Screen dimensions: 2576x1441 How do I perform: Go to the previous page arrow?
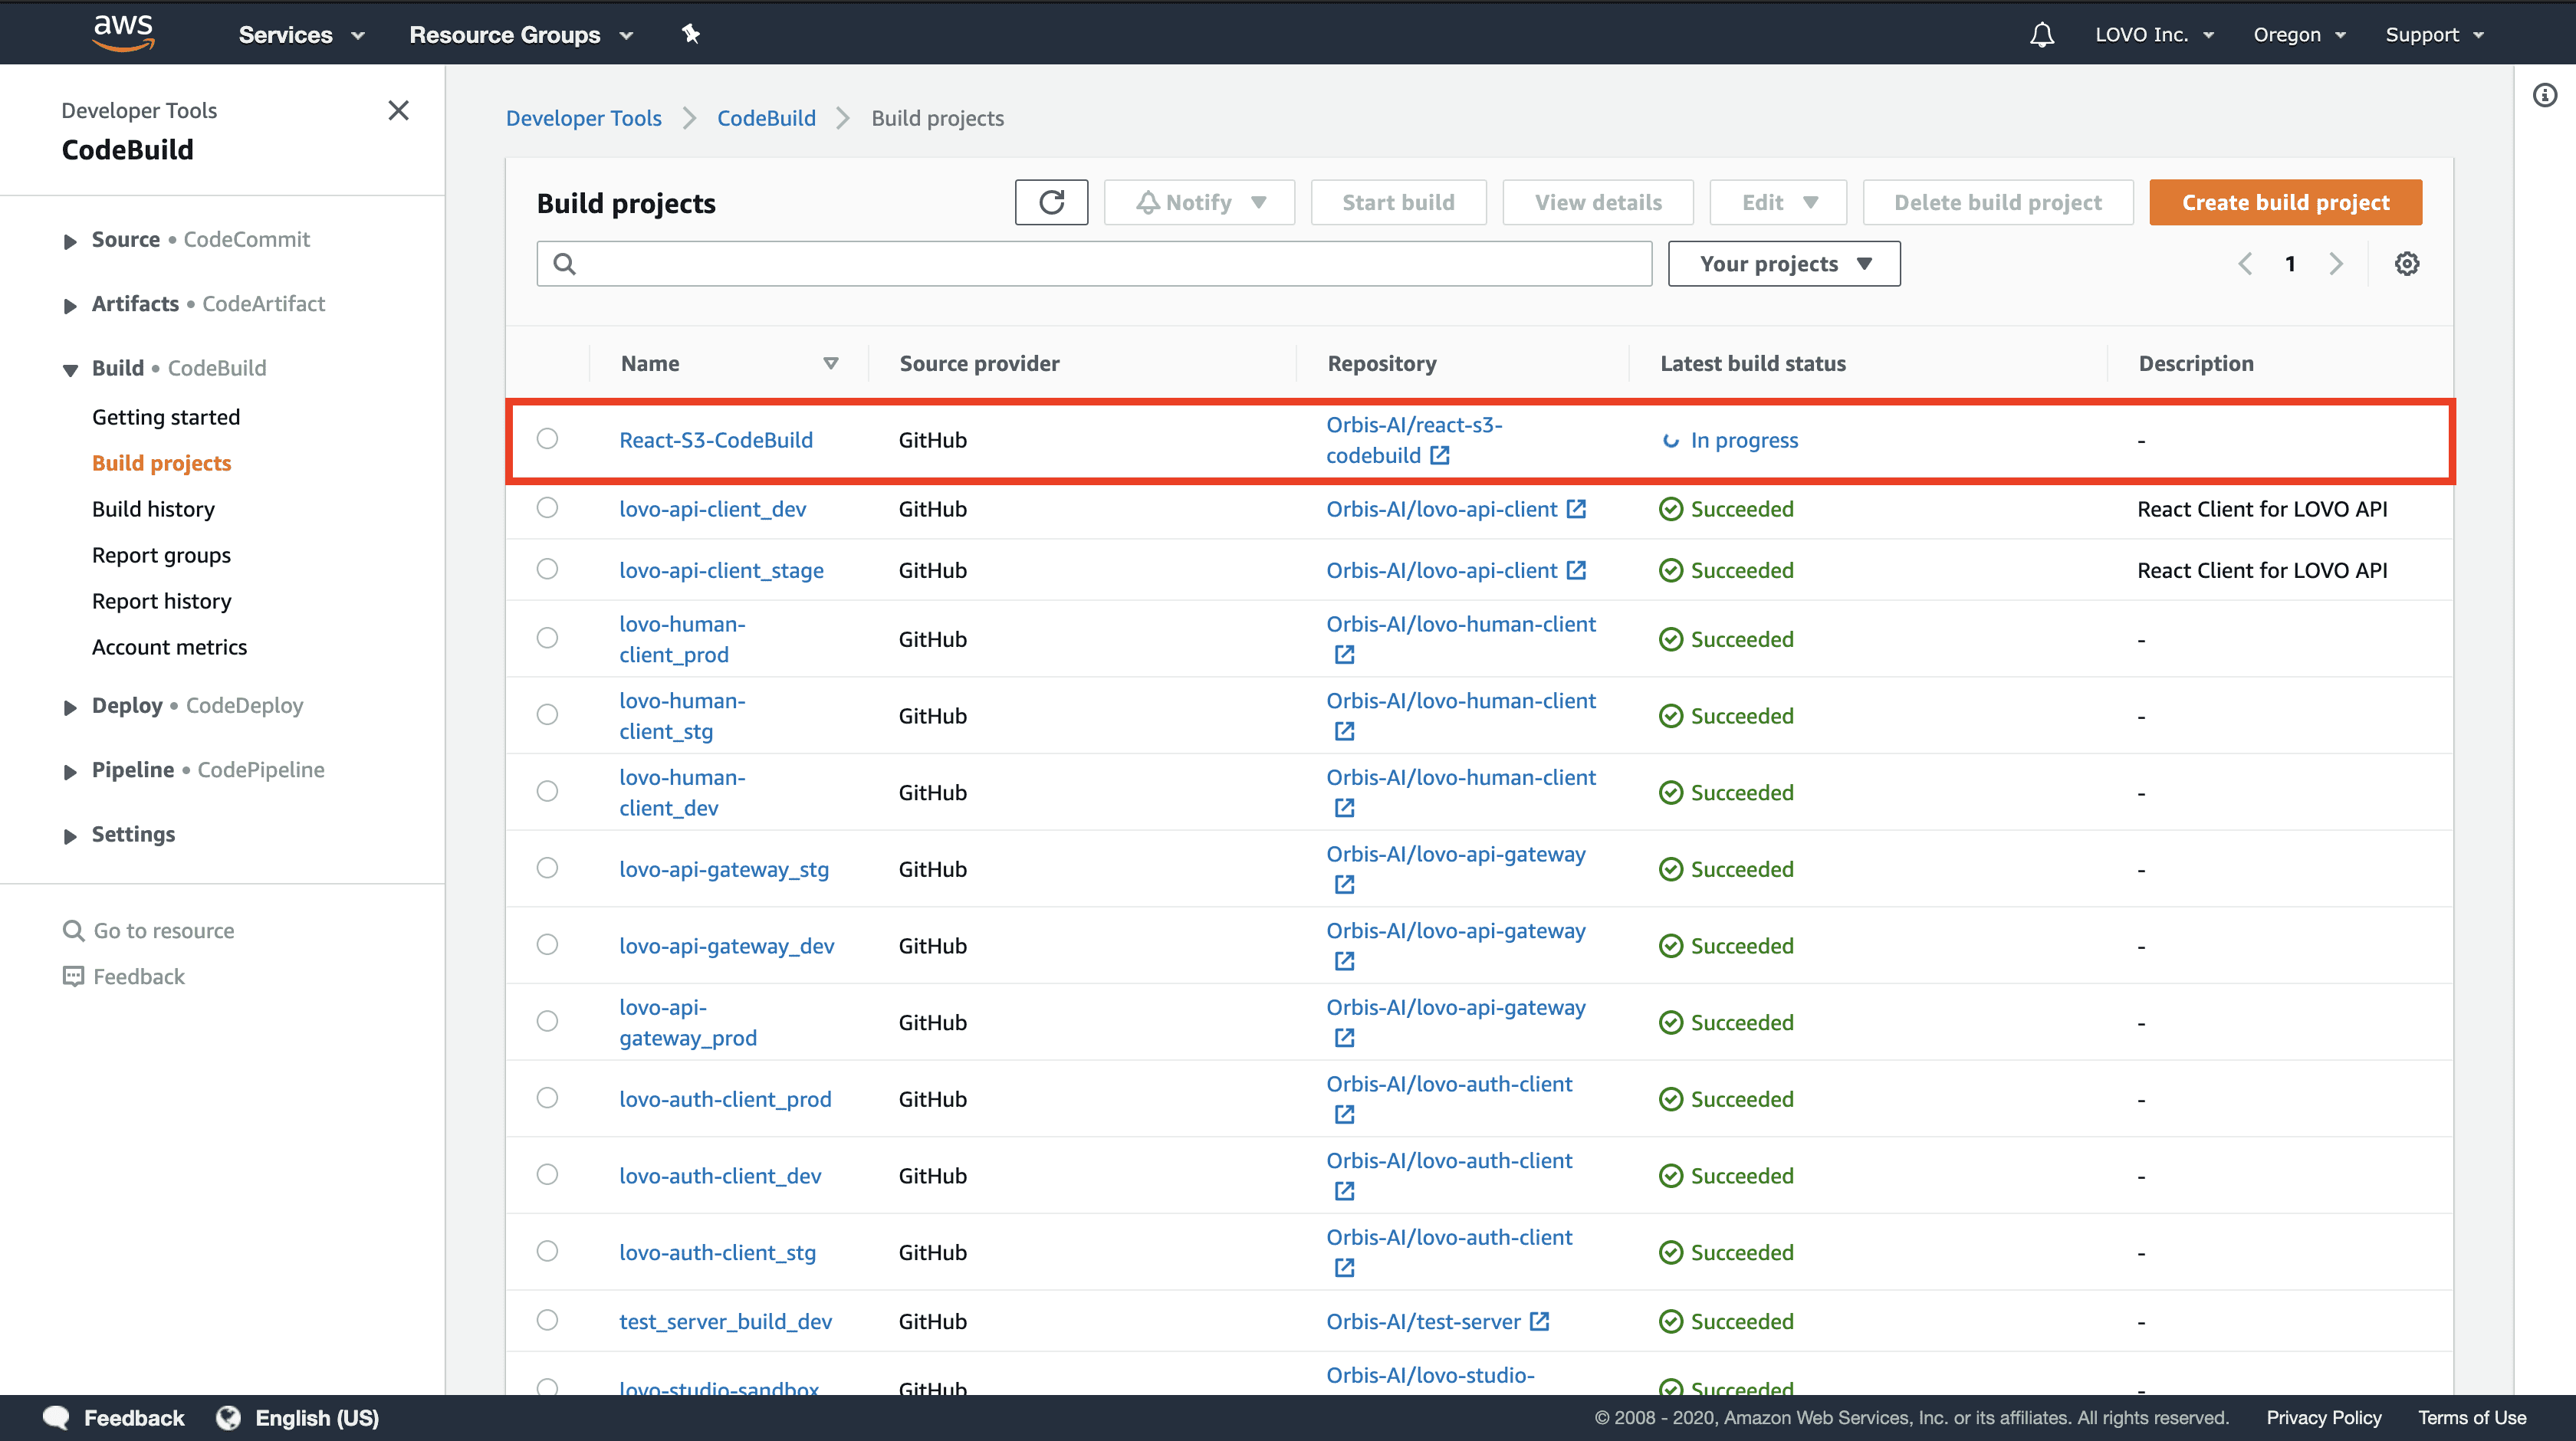[x=2245, y=264]
